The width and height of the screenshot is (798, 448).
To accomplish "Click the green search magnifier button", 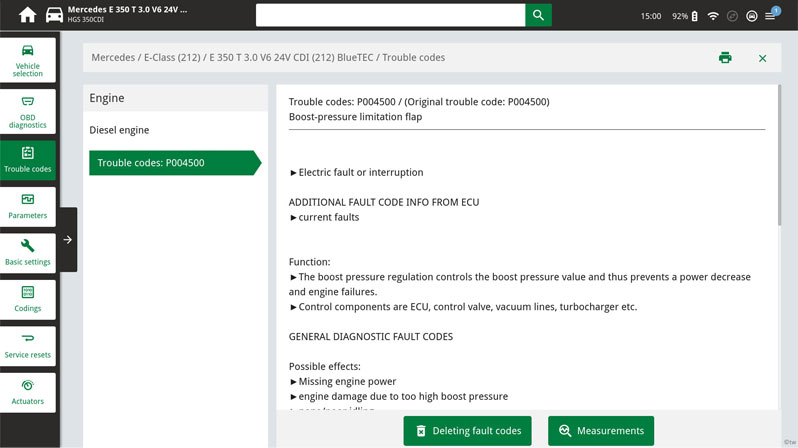I will point(538,15).
